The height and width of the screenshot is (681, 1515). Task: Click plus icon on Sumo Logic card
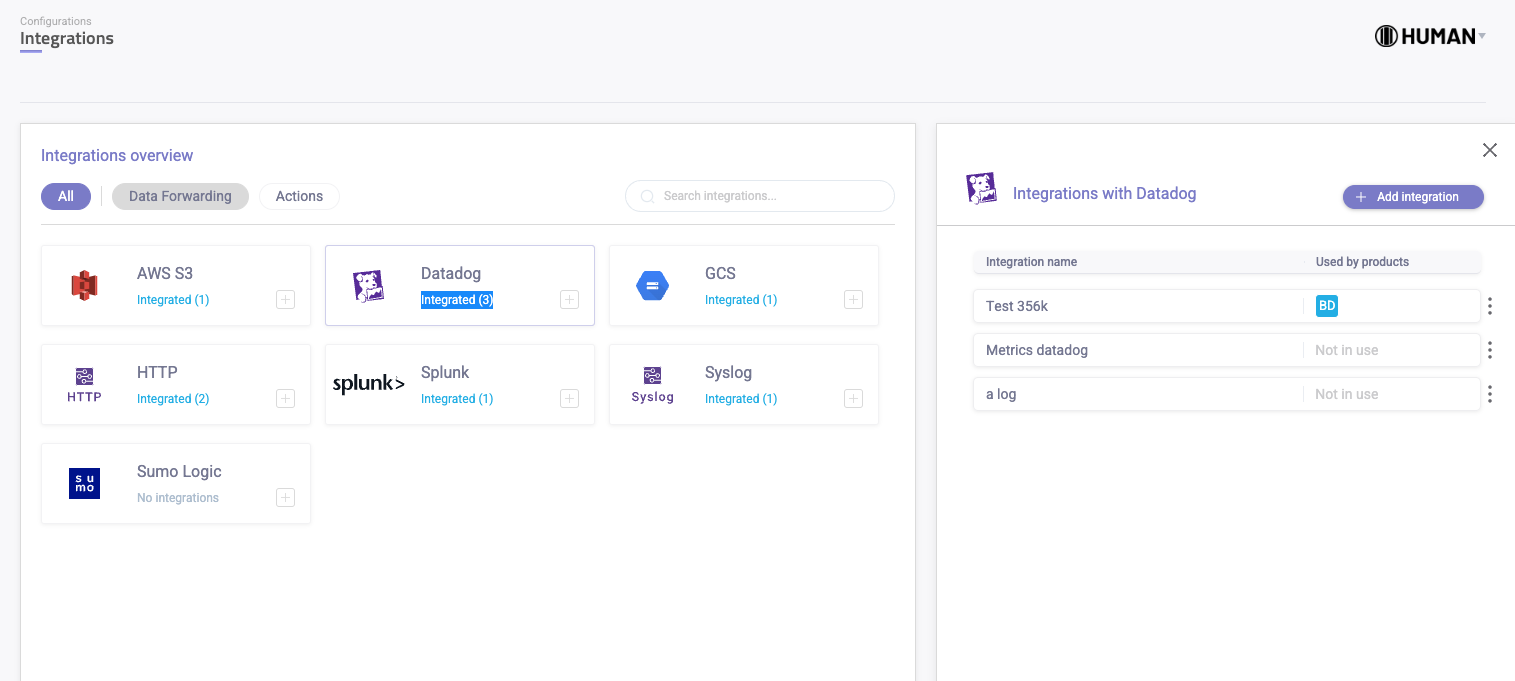tap(285, 498)
